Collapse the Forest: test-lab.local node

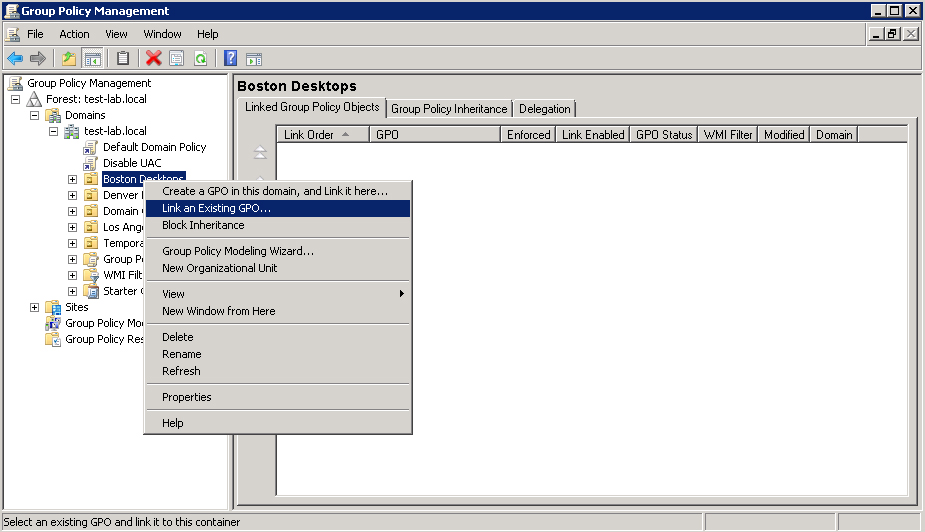point(16,99)
